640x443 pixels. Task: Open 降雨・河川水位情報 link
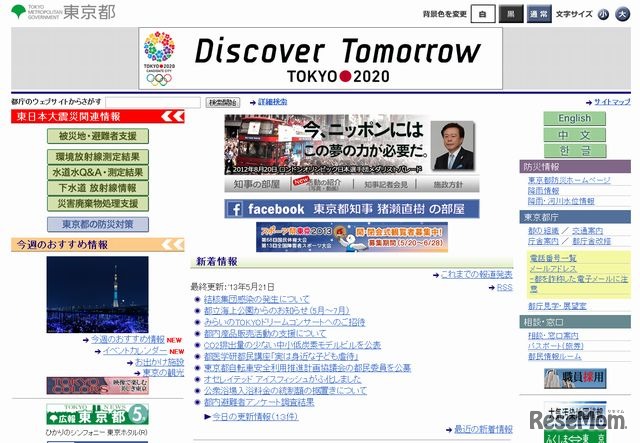pyautogui.click(x=561, y=201)
